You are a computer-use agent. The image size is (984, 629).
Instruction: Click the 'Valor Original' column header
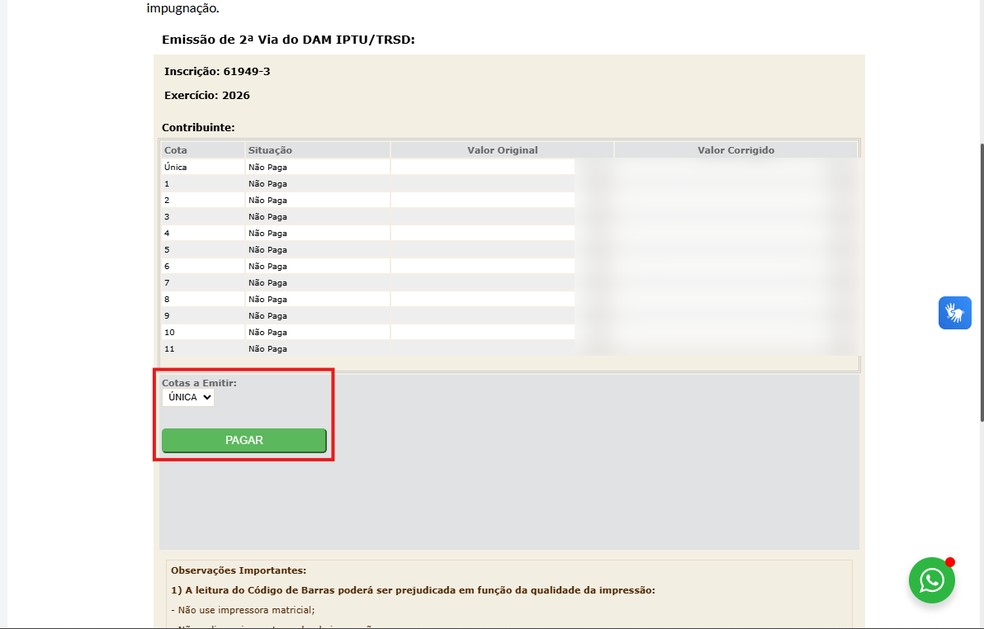pos(502,150)
